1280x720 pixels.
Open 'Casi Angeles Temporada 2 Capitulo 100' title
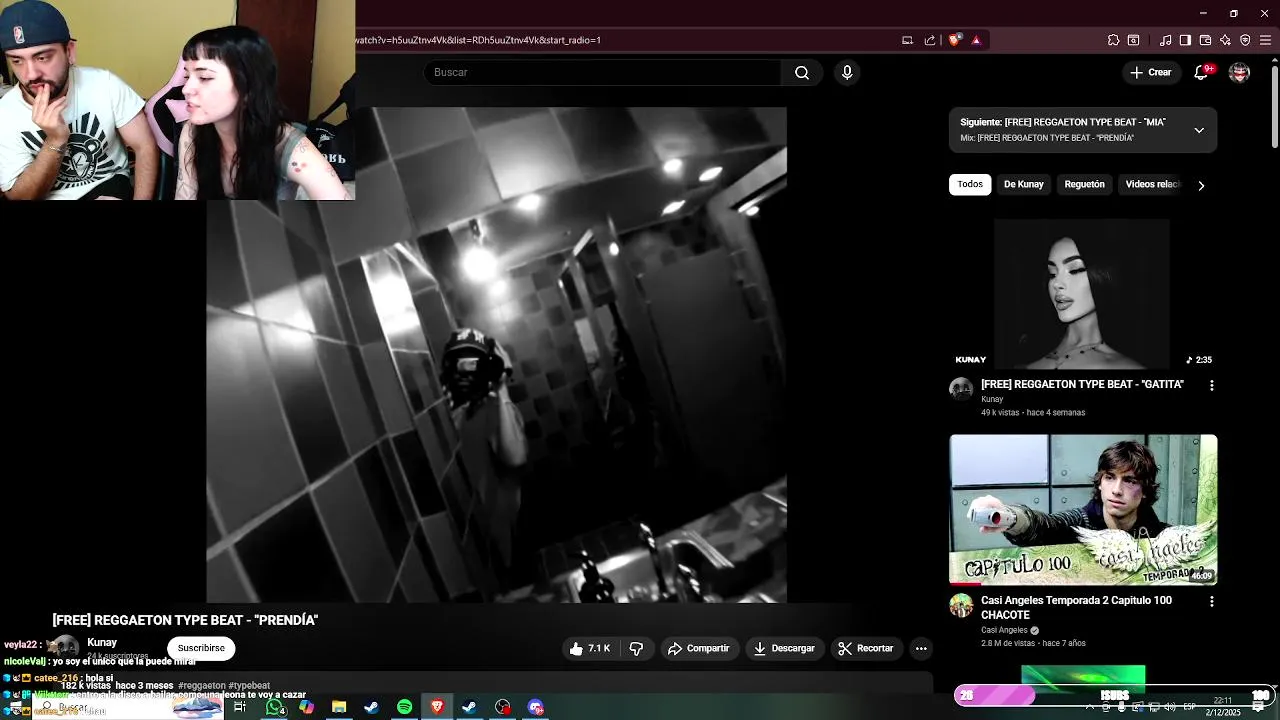tap(1076, 607)
